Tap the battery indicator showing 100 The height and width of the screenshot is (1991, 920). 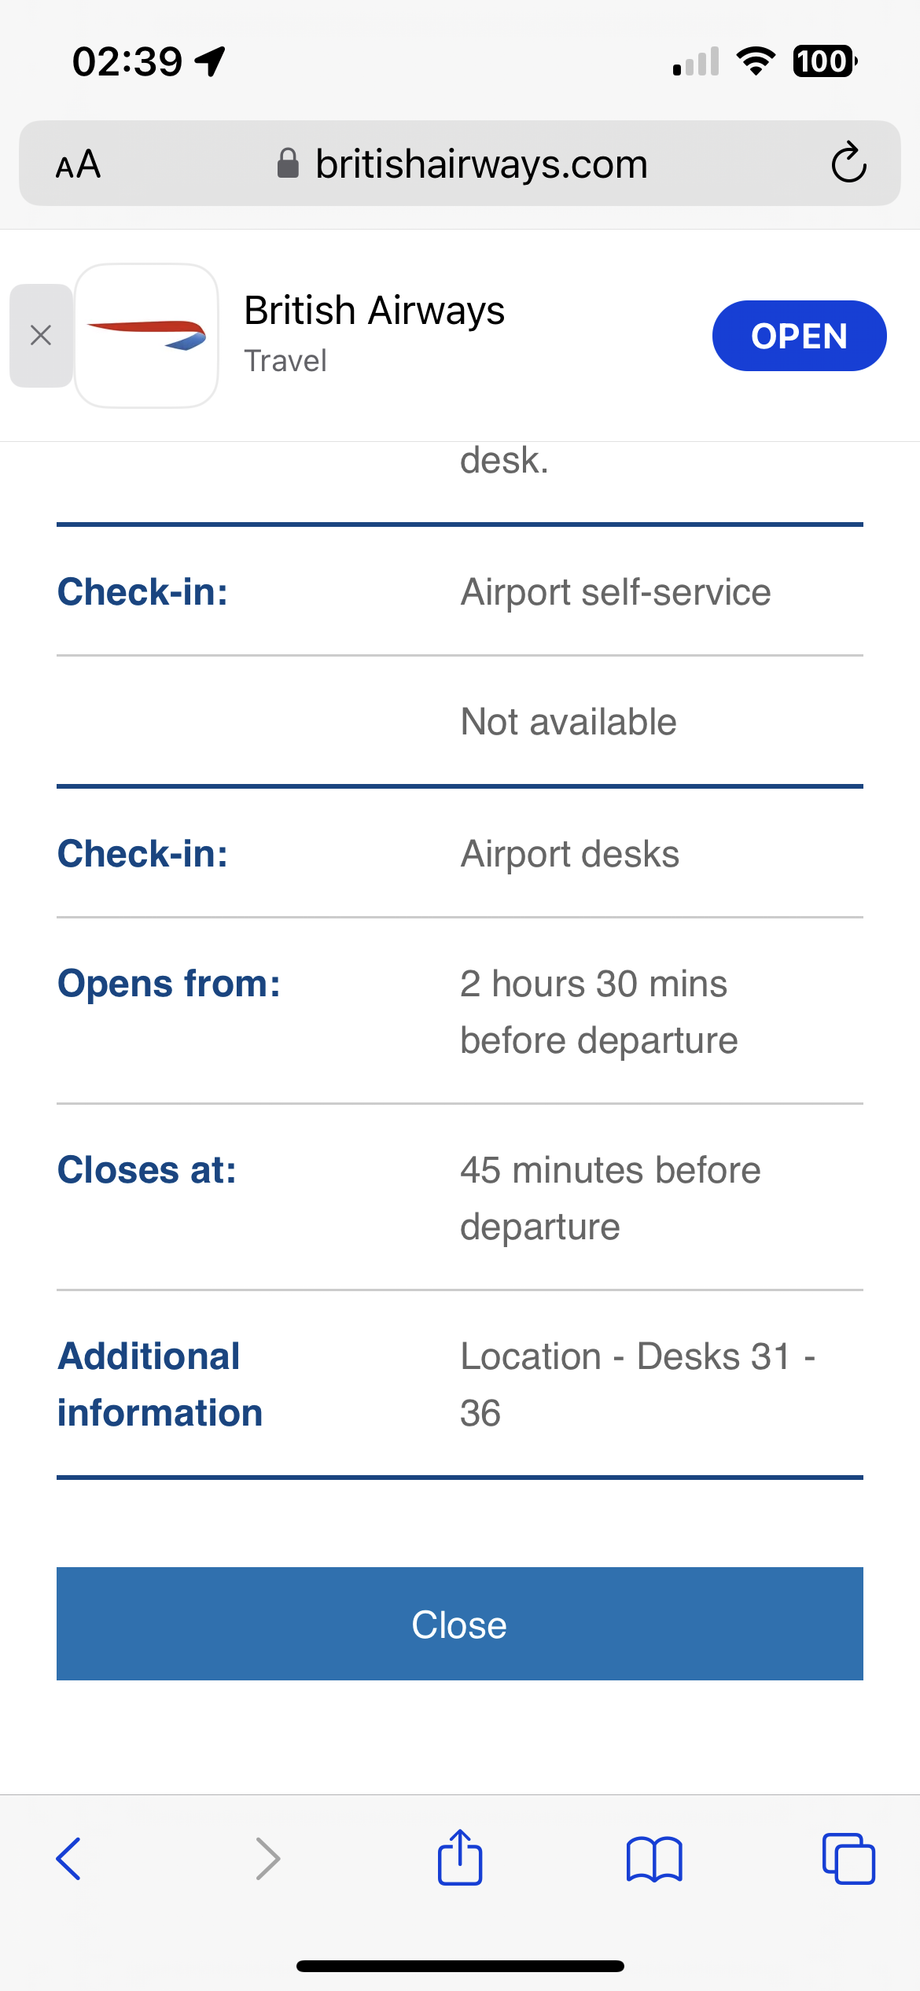tap(824, 62)
